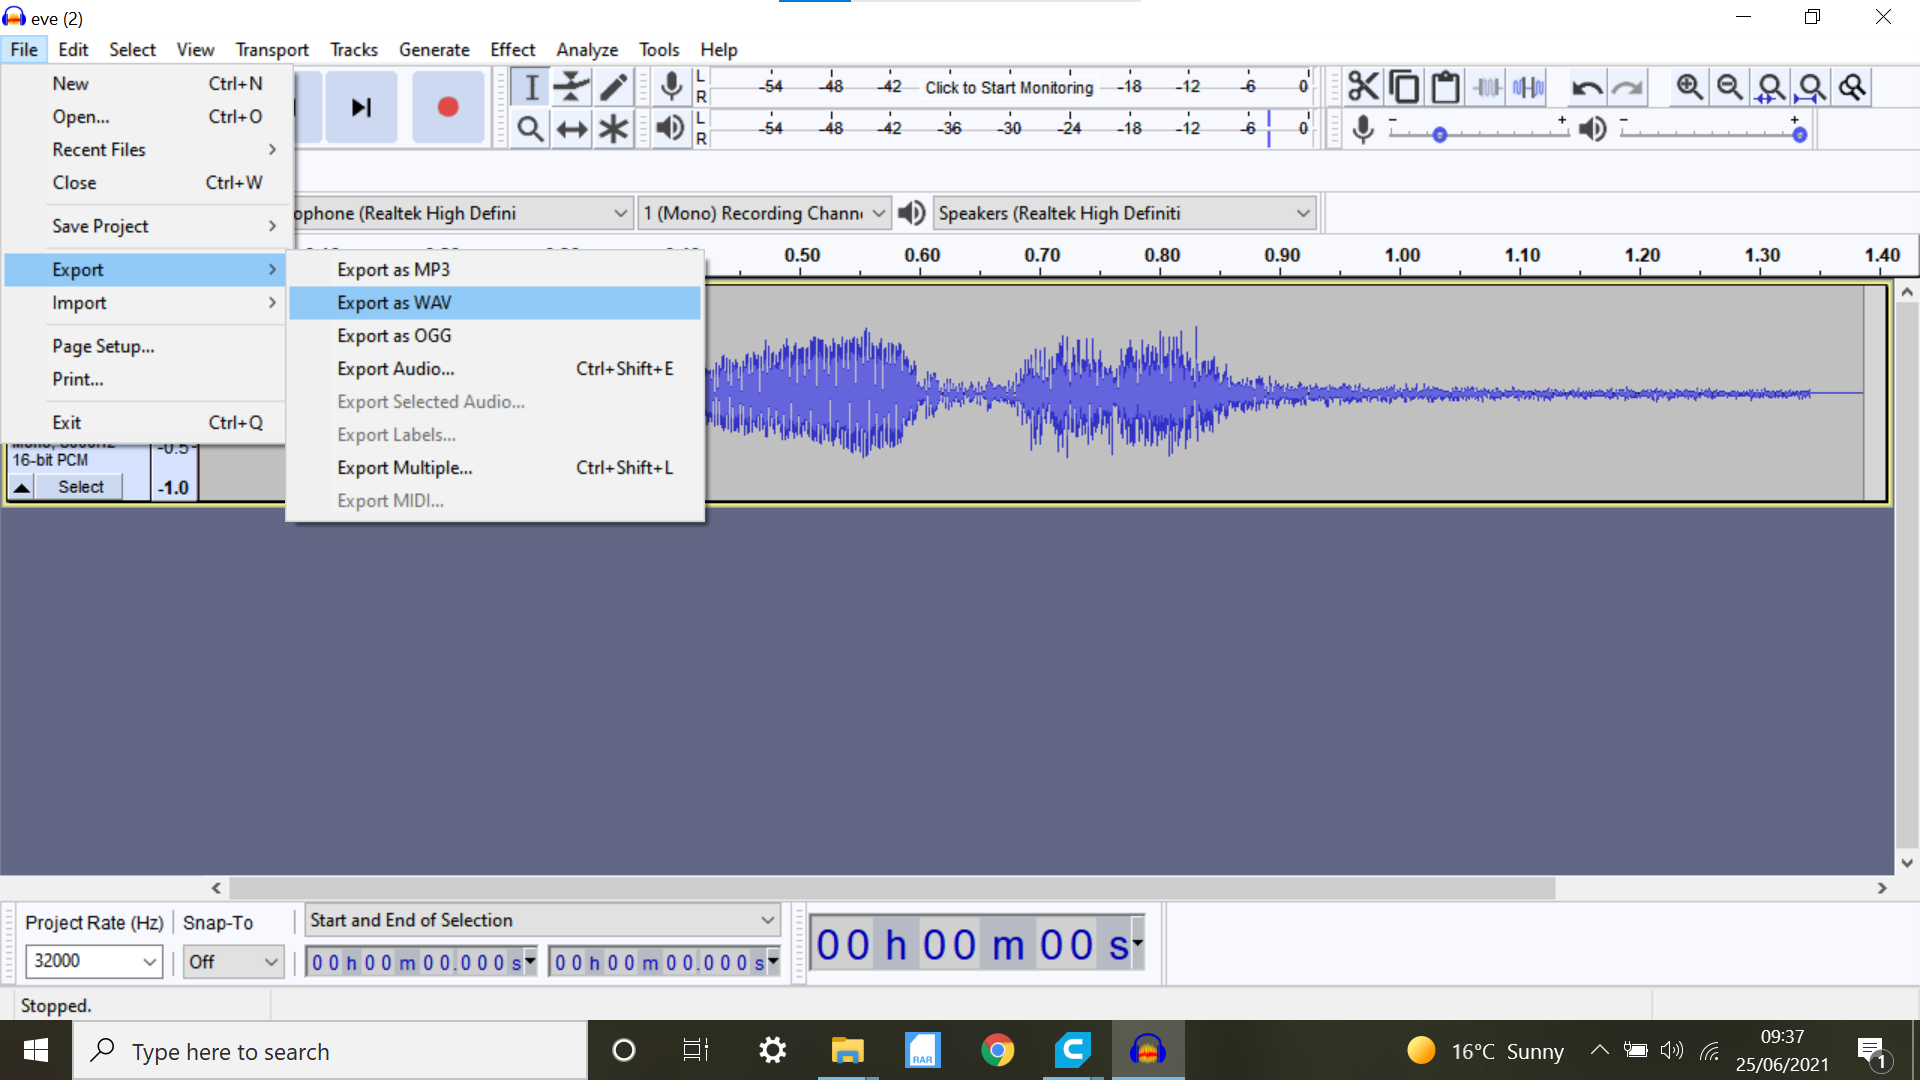Click New in the File menu
Image resolution: width=1920 pixels, height=1080 pixels.
point(146,84)
